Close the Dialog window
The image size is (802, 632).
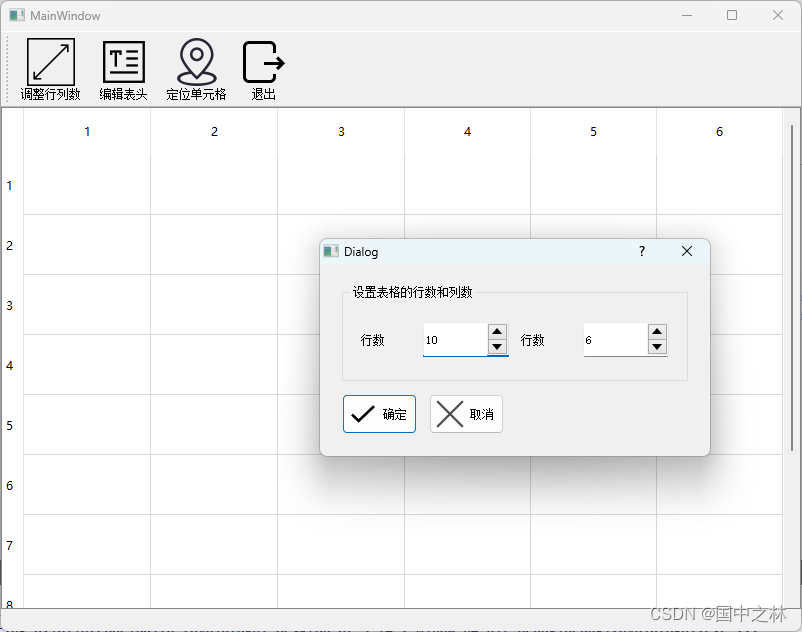click(687, 251)
